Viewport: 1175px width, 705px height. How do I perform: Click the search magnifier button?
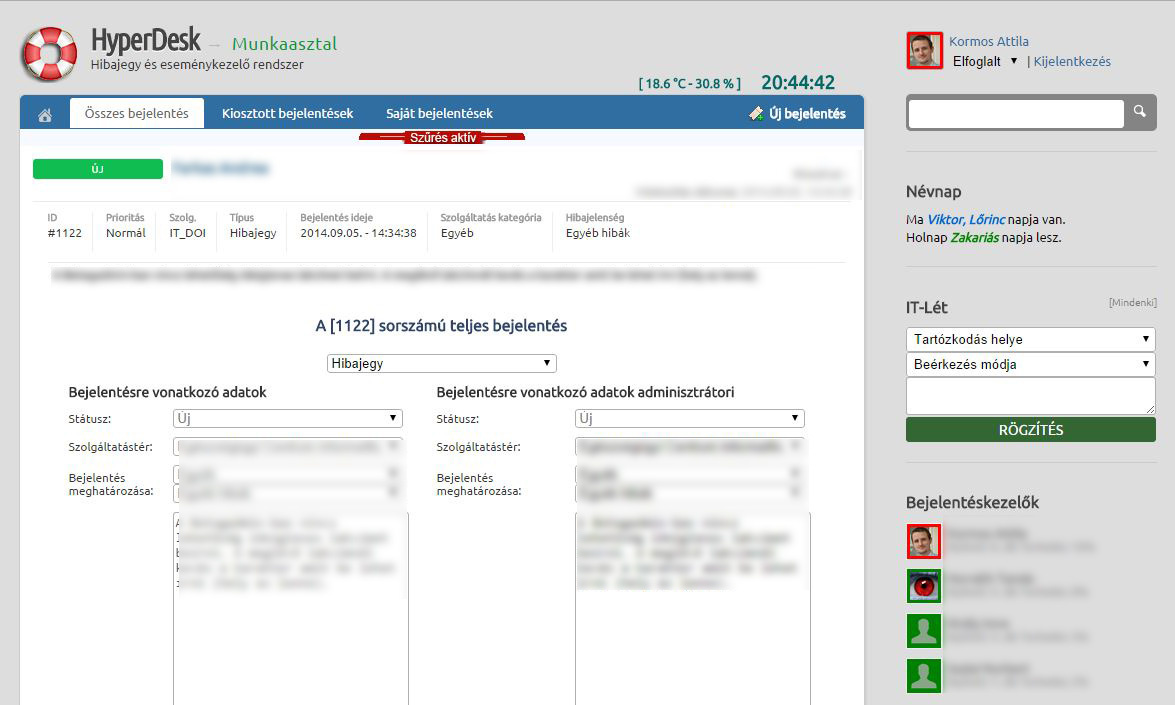1140,112
